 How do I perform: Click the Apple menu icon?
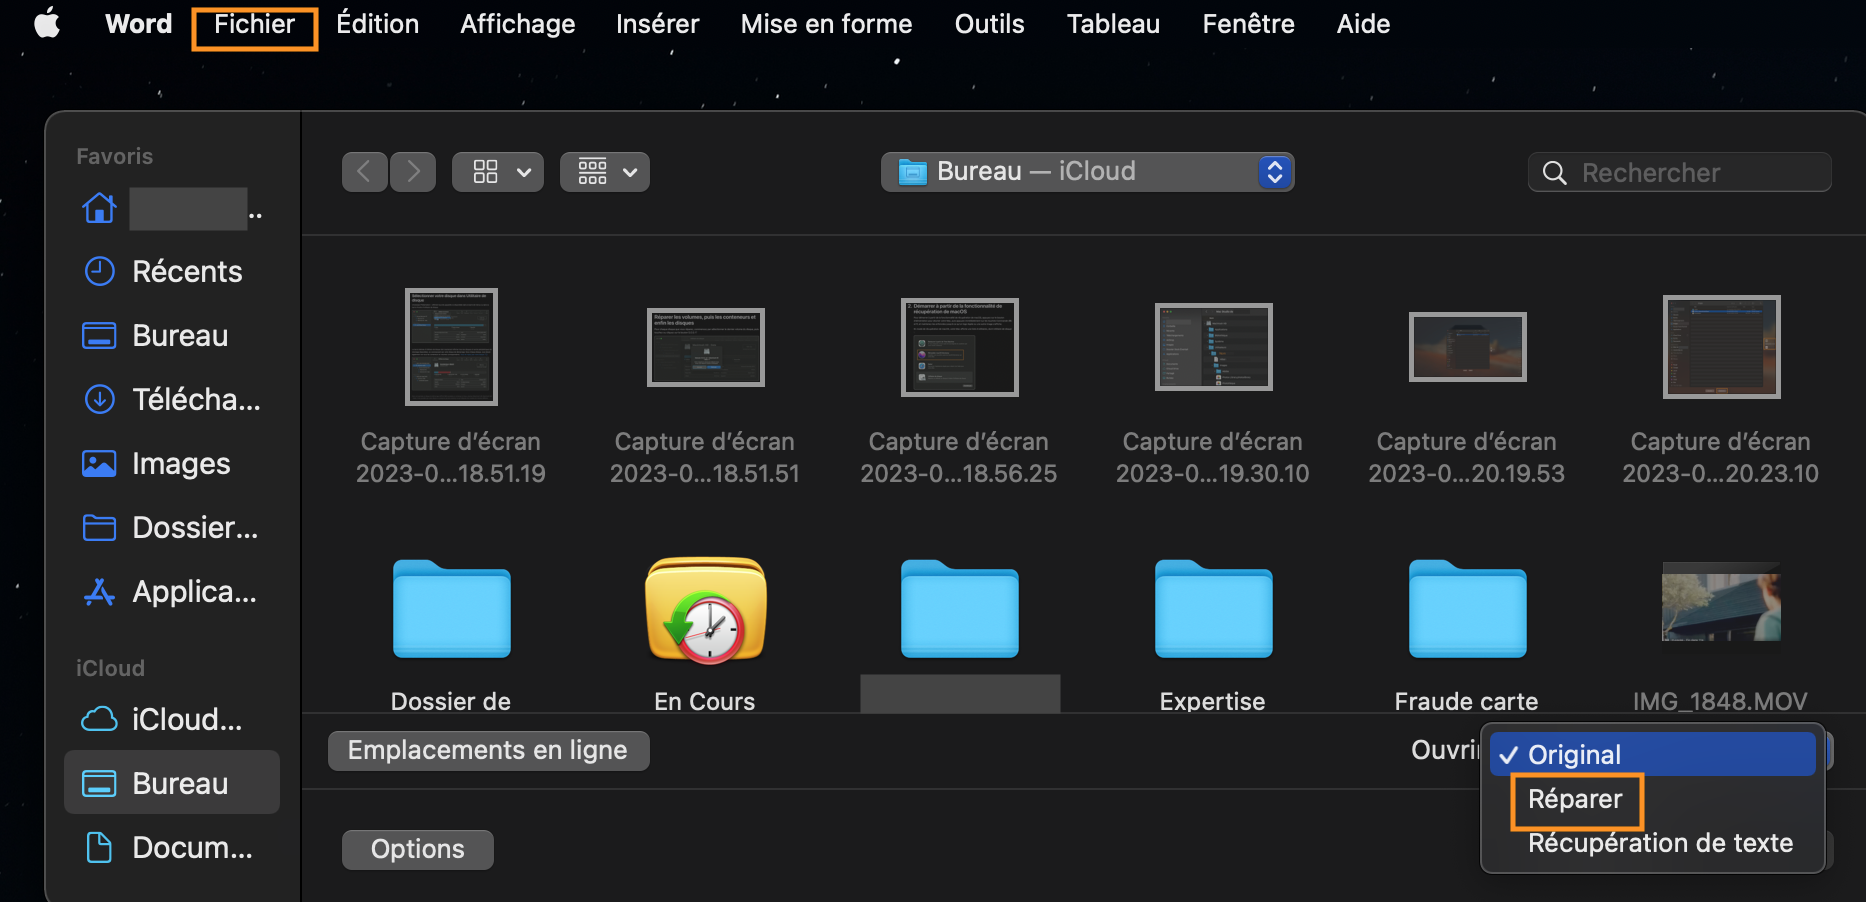coord(47,24)
